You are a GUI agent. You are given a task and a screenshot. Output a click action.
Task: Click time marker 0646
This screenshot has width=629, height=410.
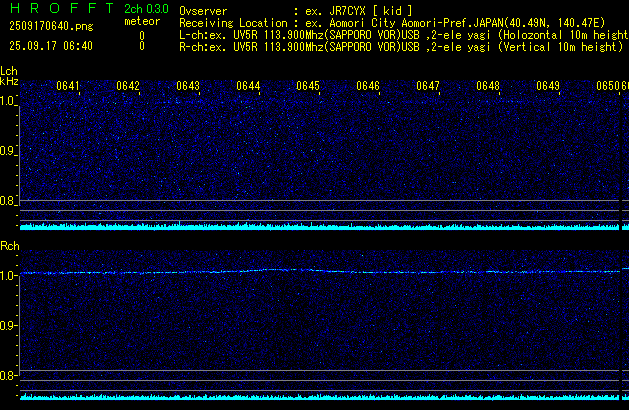coord(368,86)
